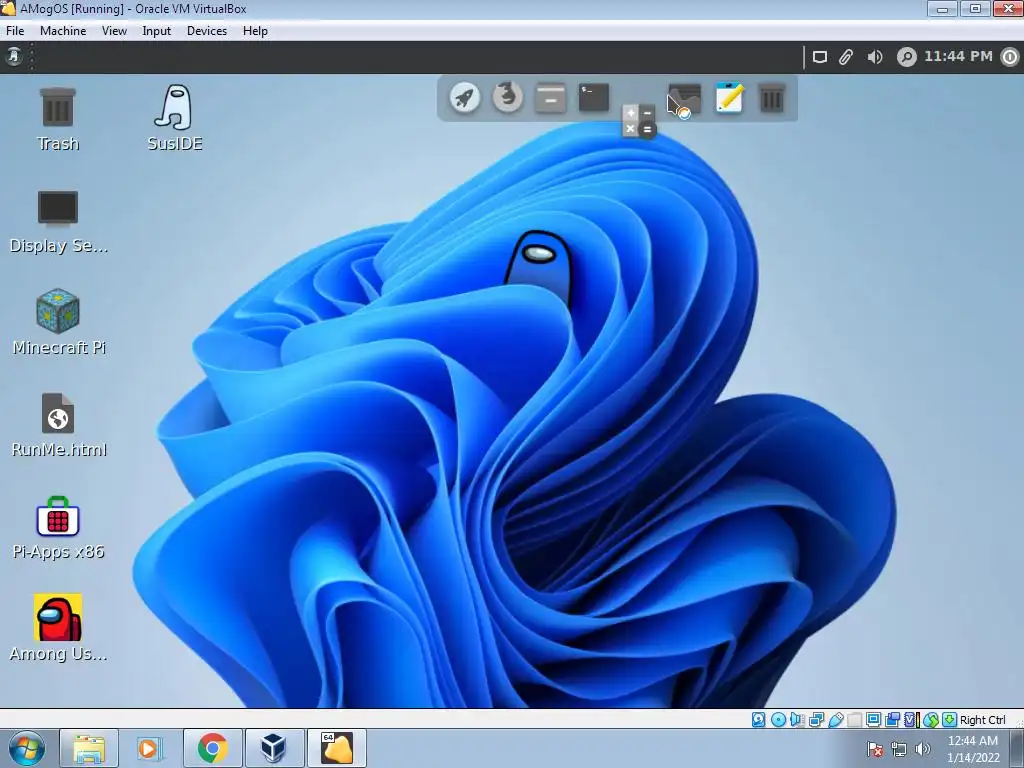Click the VirtualBox audio status icon
1024x768 pixels.
(797, 720)
